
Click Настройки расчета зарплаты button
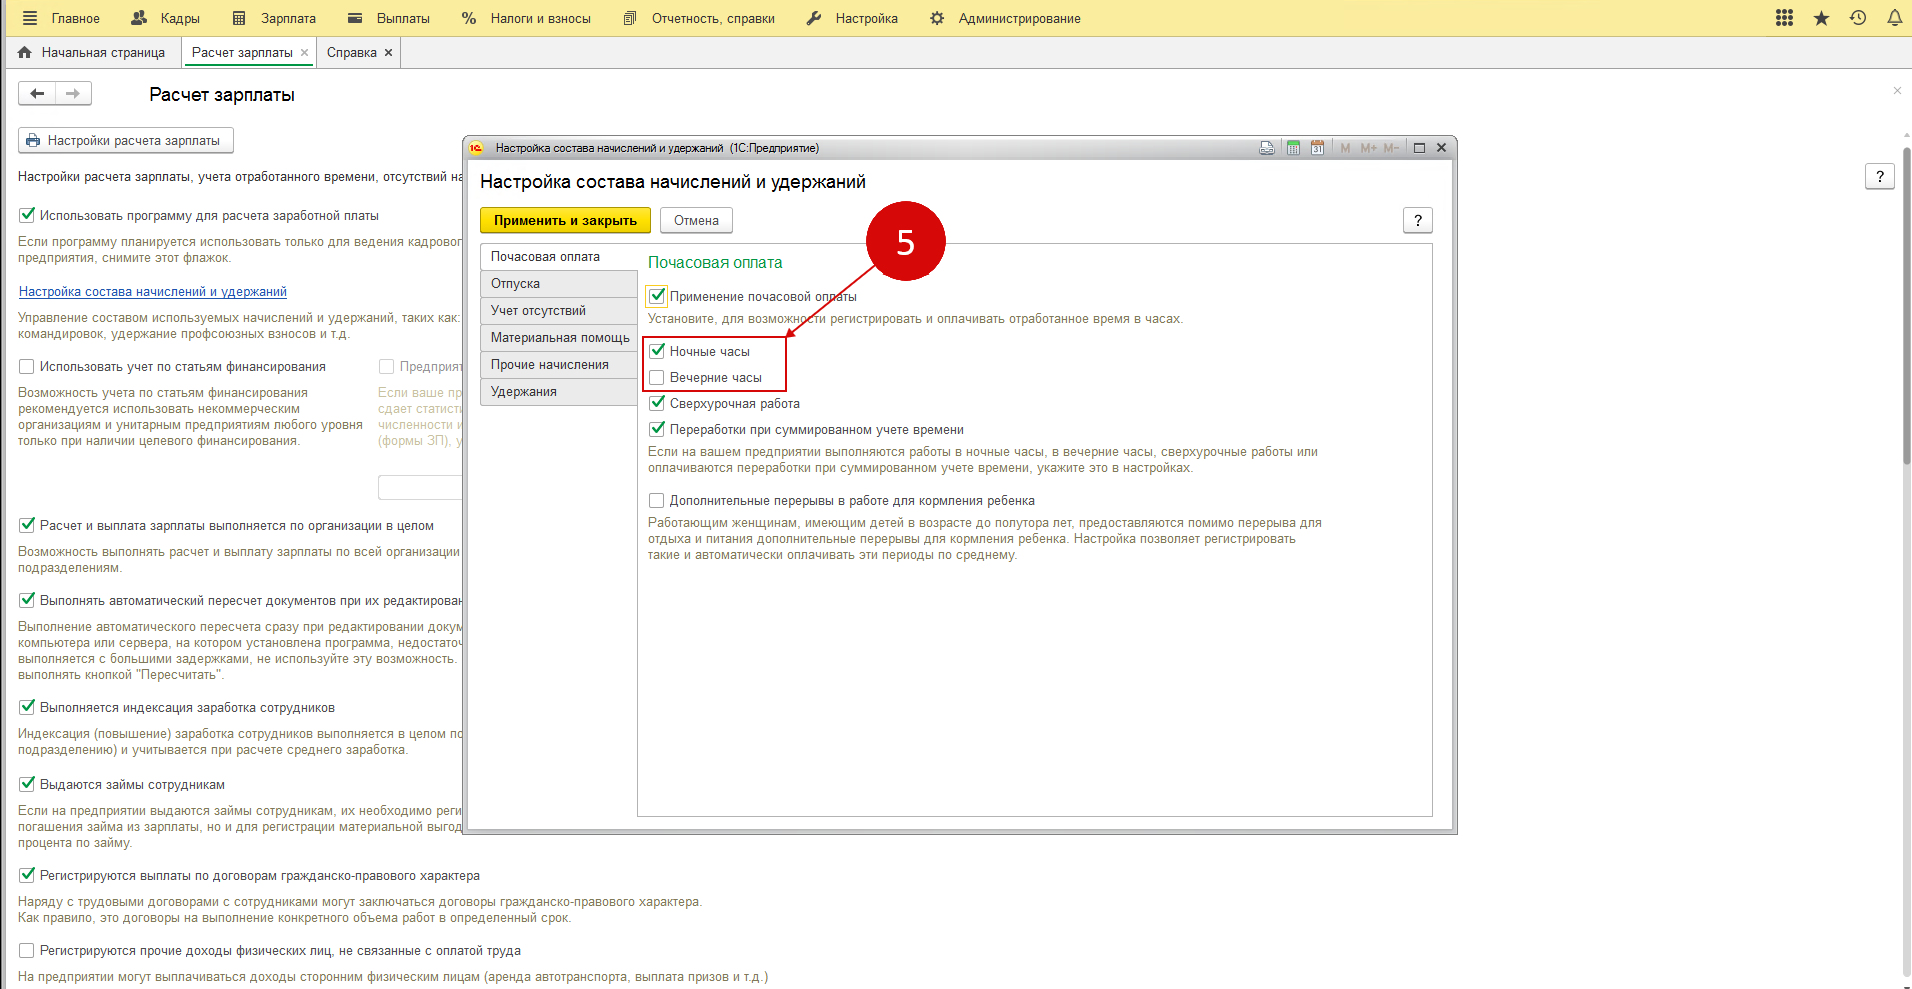pyautogui.click(x=126, y=140)
